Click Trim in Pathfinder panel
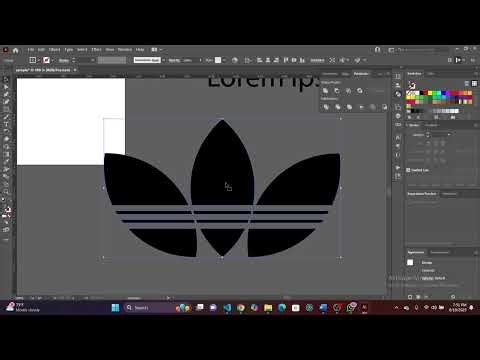Image resolution: width=480 pixels, height=360 pixels. click(x=338, y=107)
